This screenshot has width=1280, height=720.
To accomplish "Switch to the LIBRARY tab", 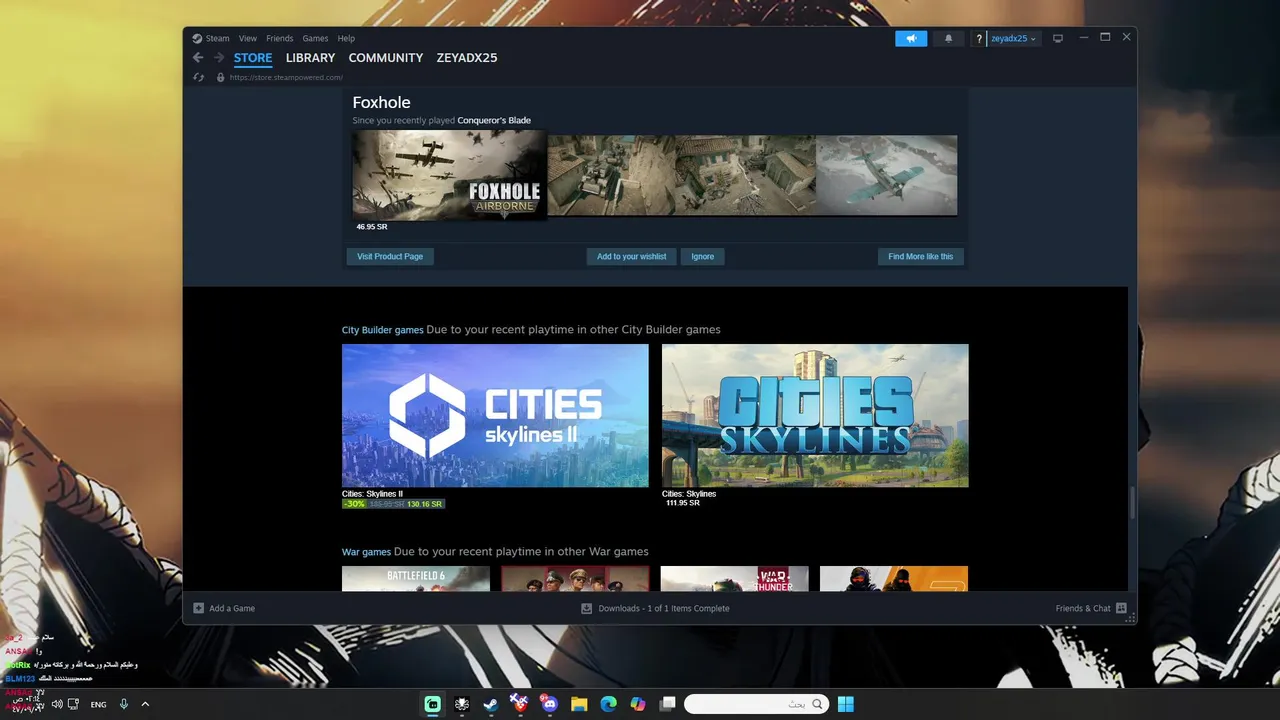I will 310,58.
